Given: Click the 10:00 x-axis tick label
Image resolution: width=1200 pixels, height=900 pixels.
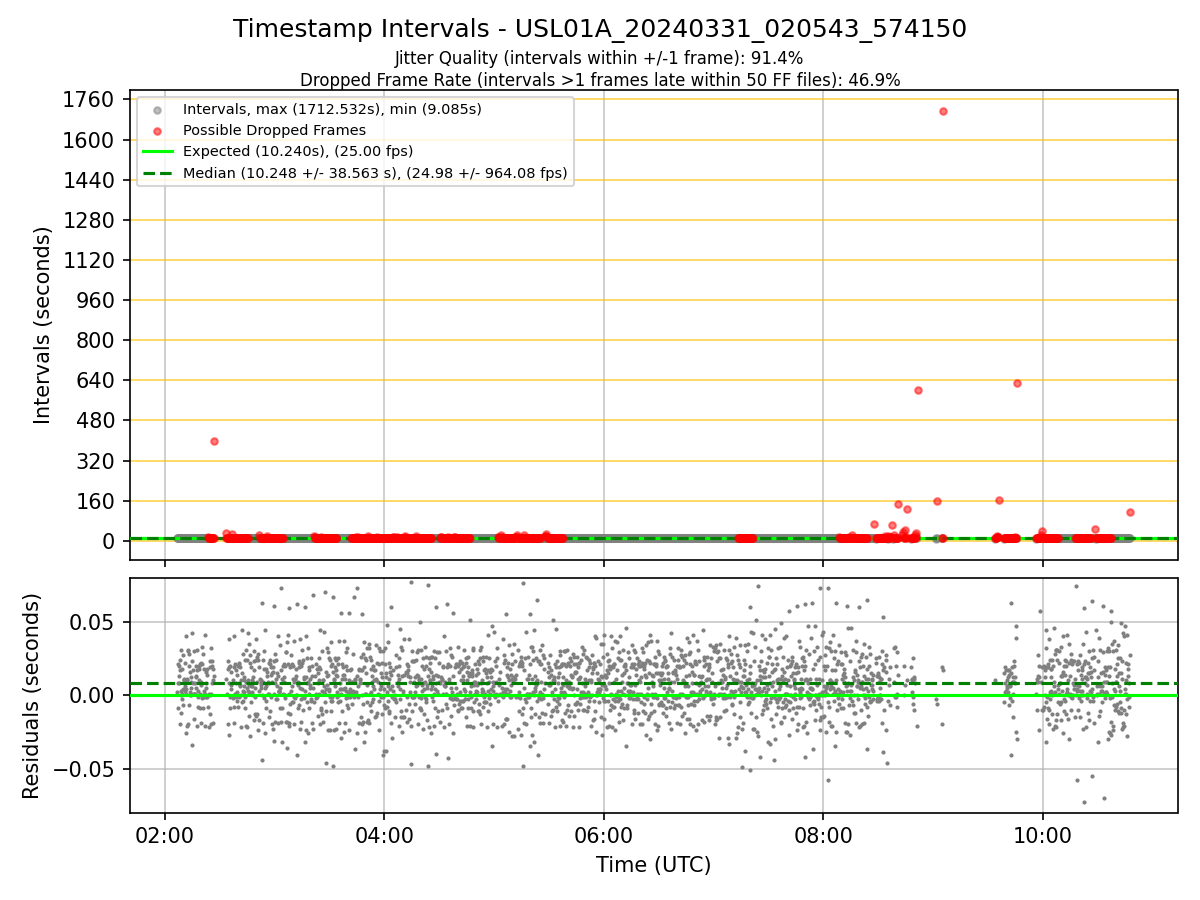Looking at the screenshot, I should (1043, 835).
